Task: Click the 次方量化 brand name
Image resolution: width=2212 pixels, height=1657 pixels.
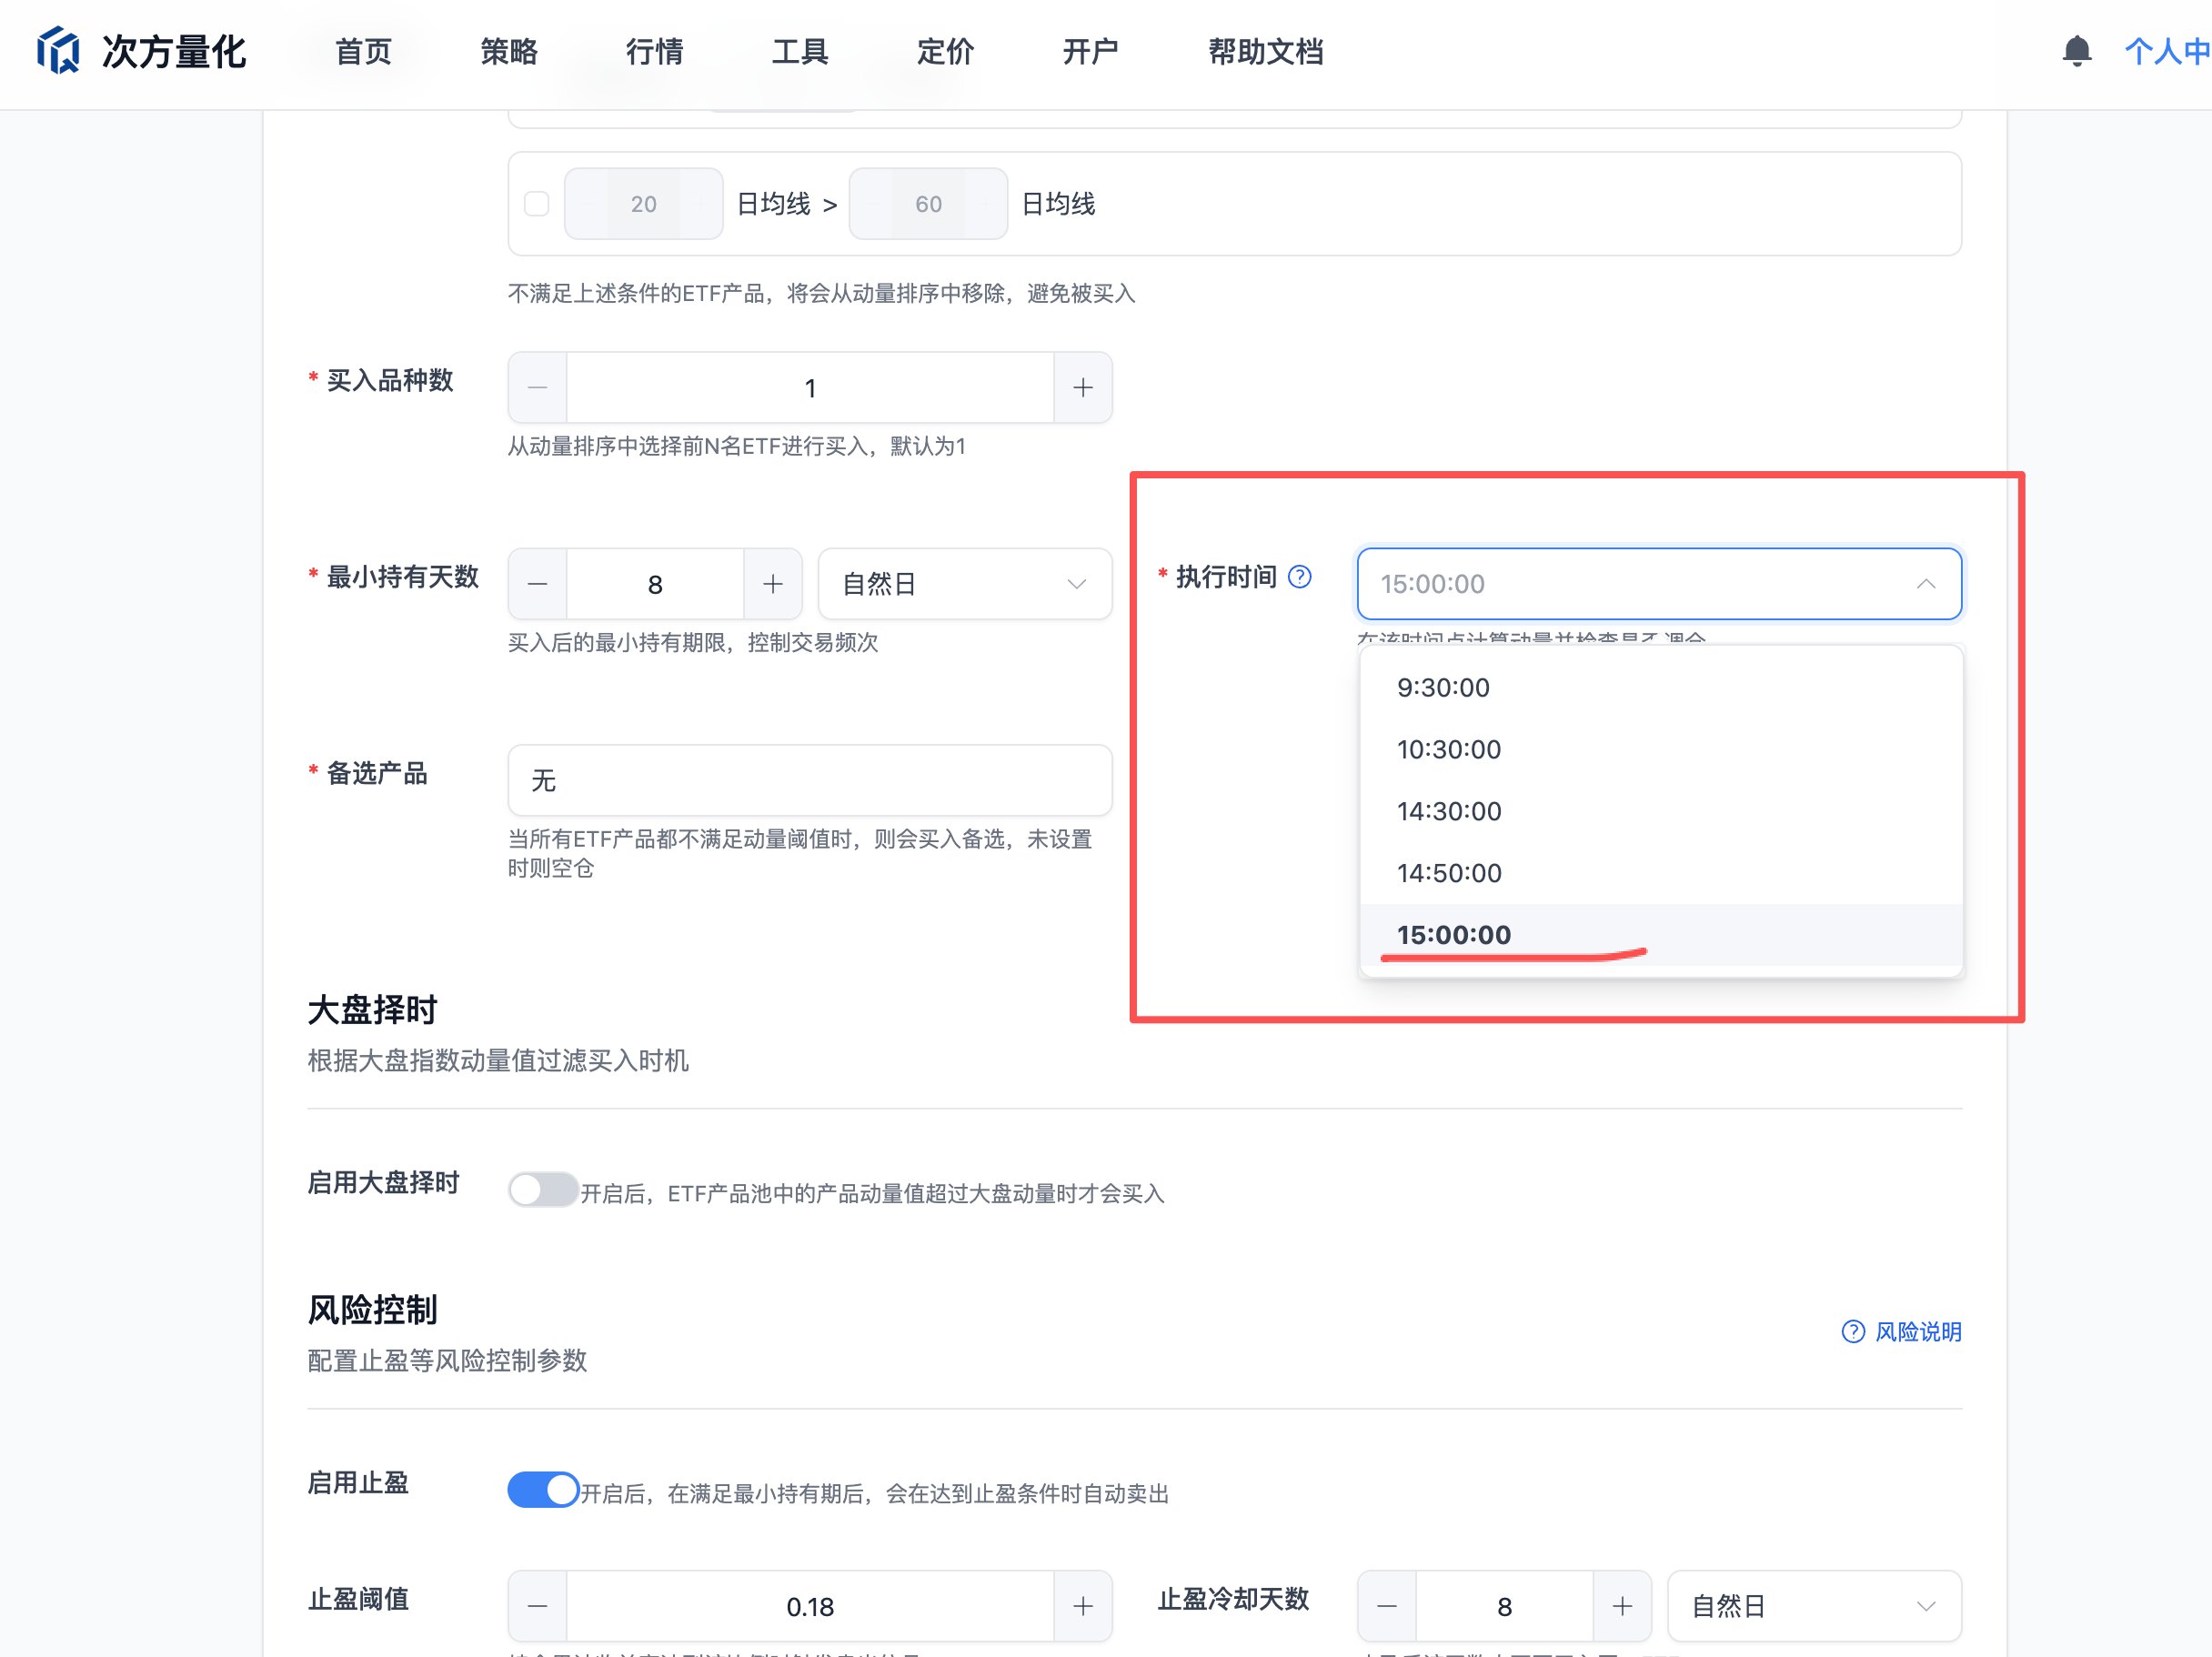Action: pyautogui.click(x=174, y=52)
